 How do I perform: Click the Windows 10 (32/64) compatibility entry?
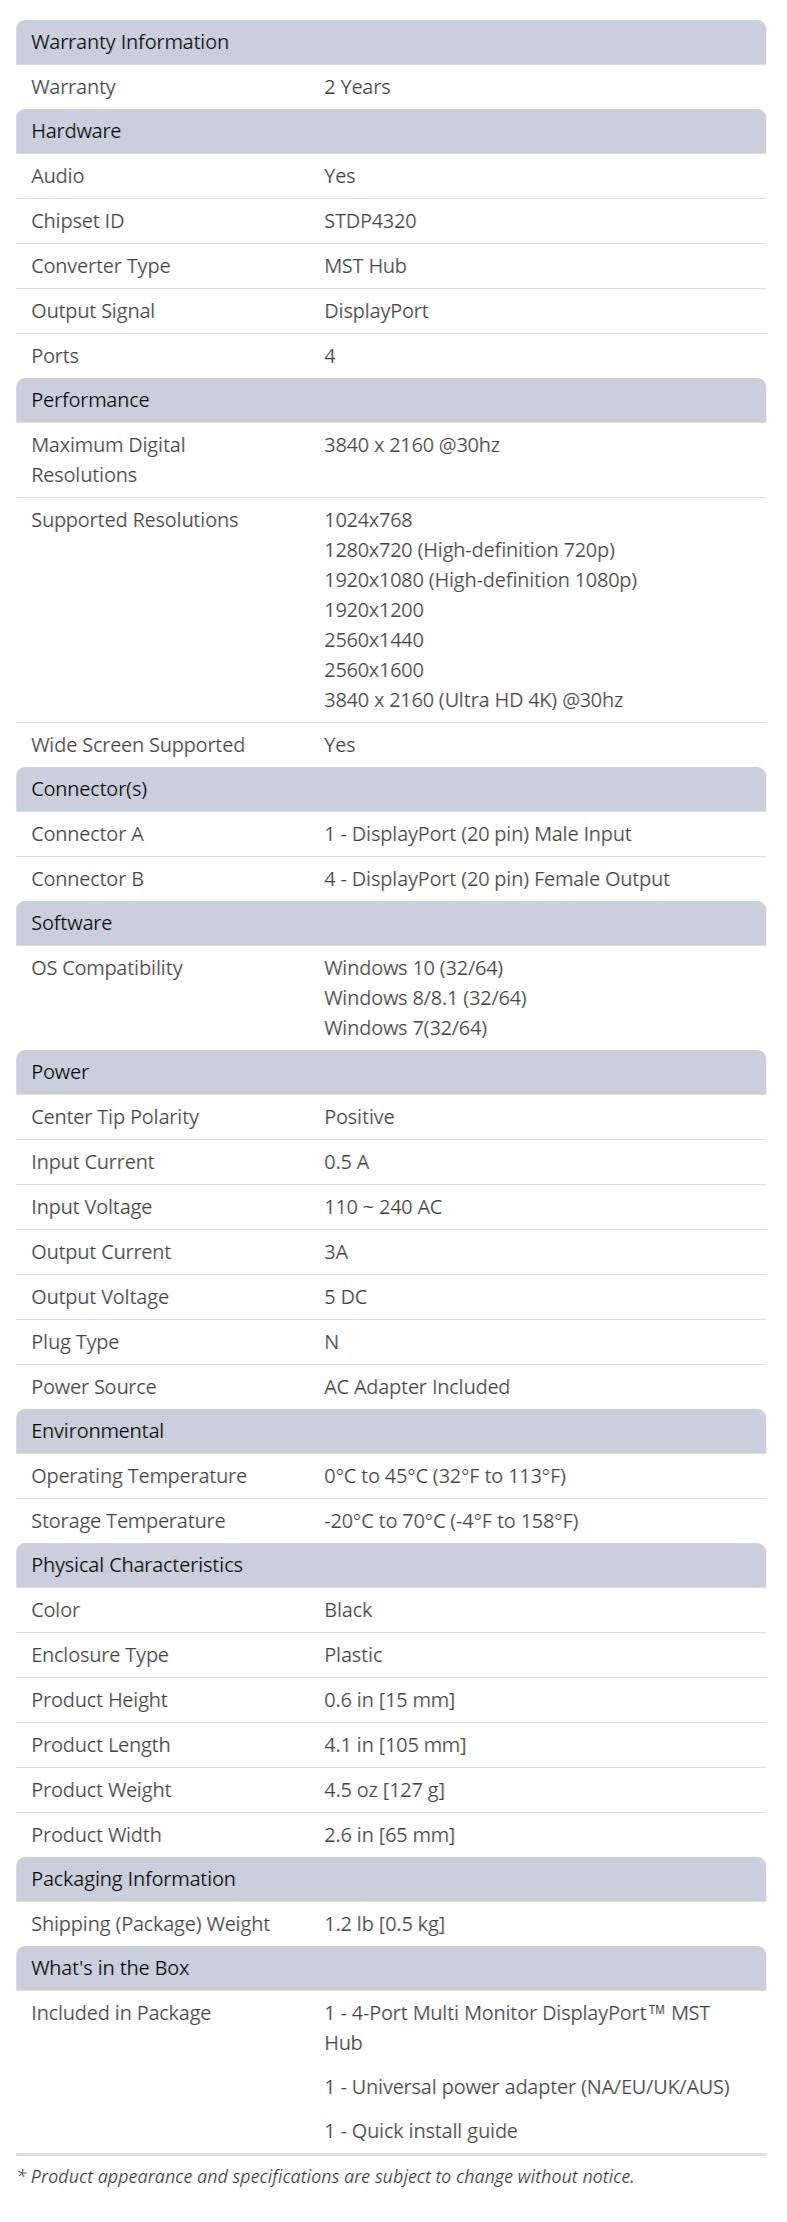pos(414,968)
